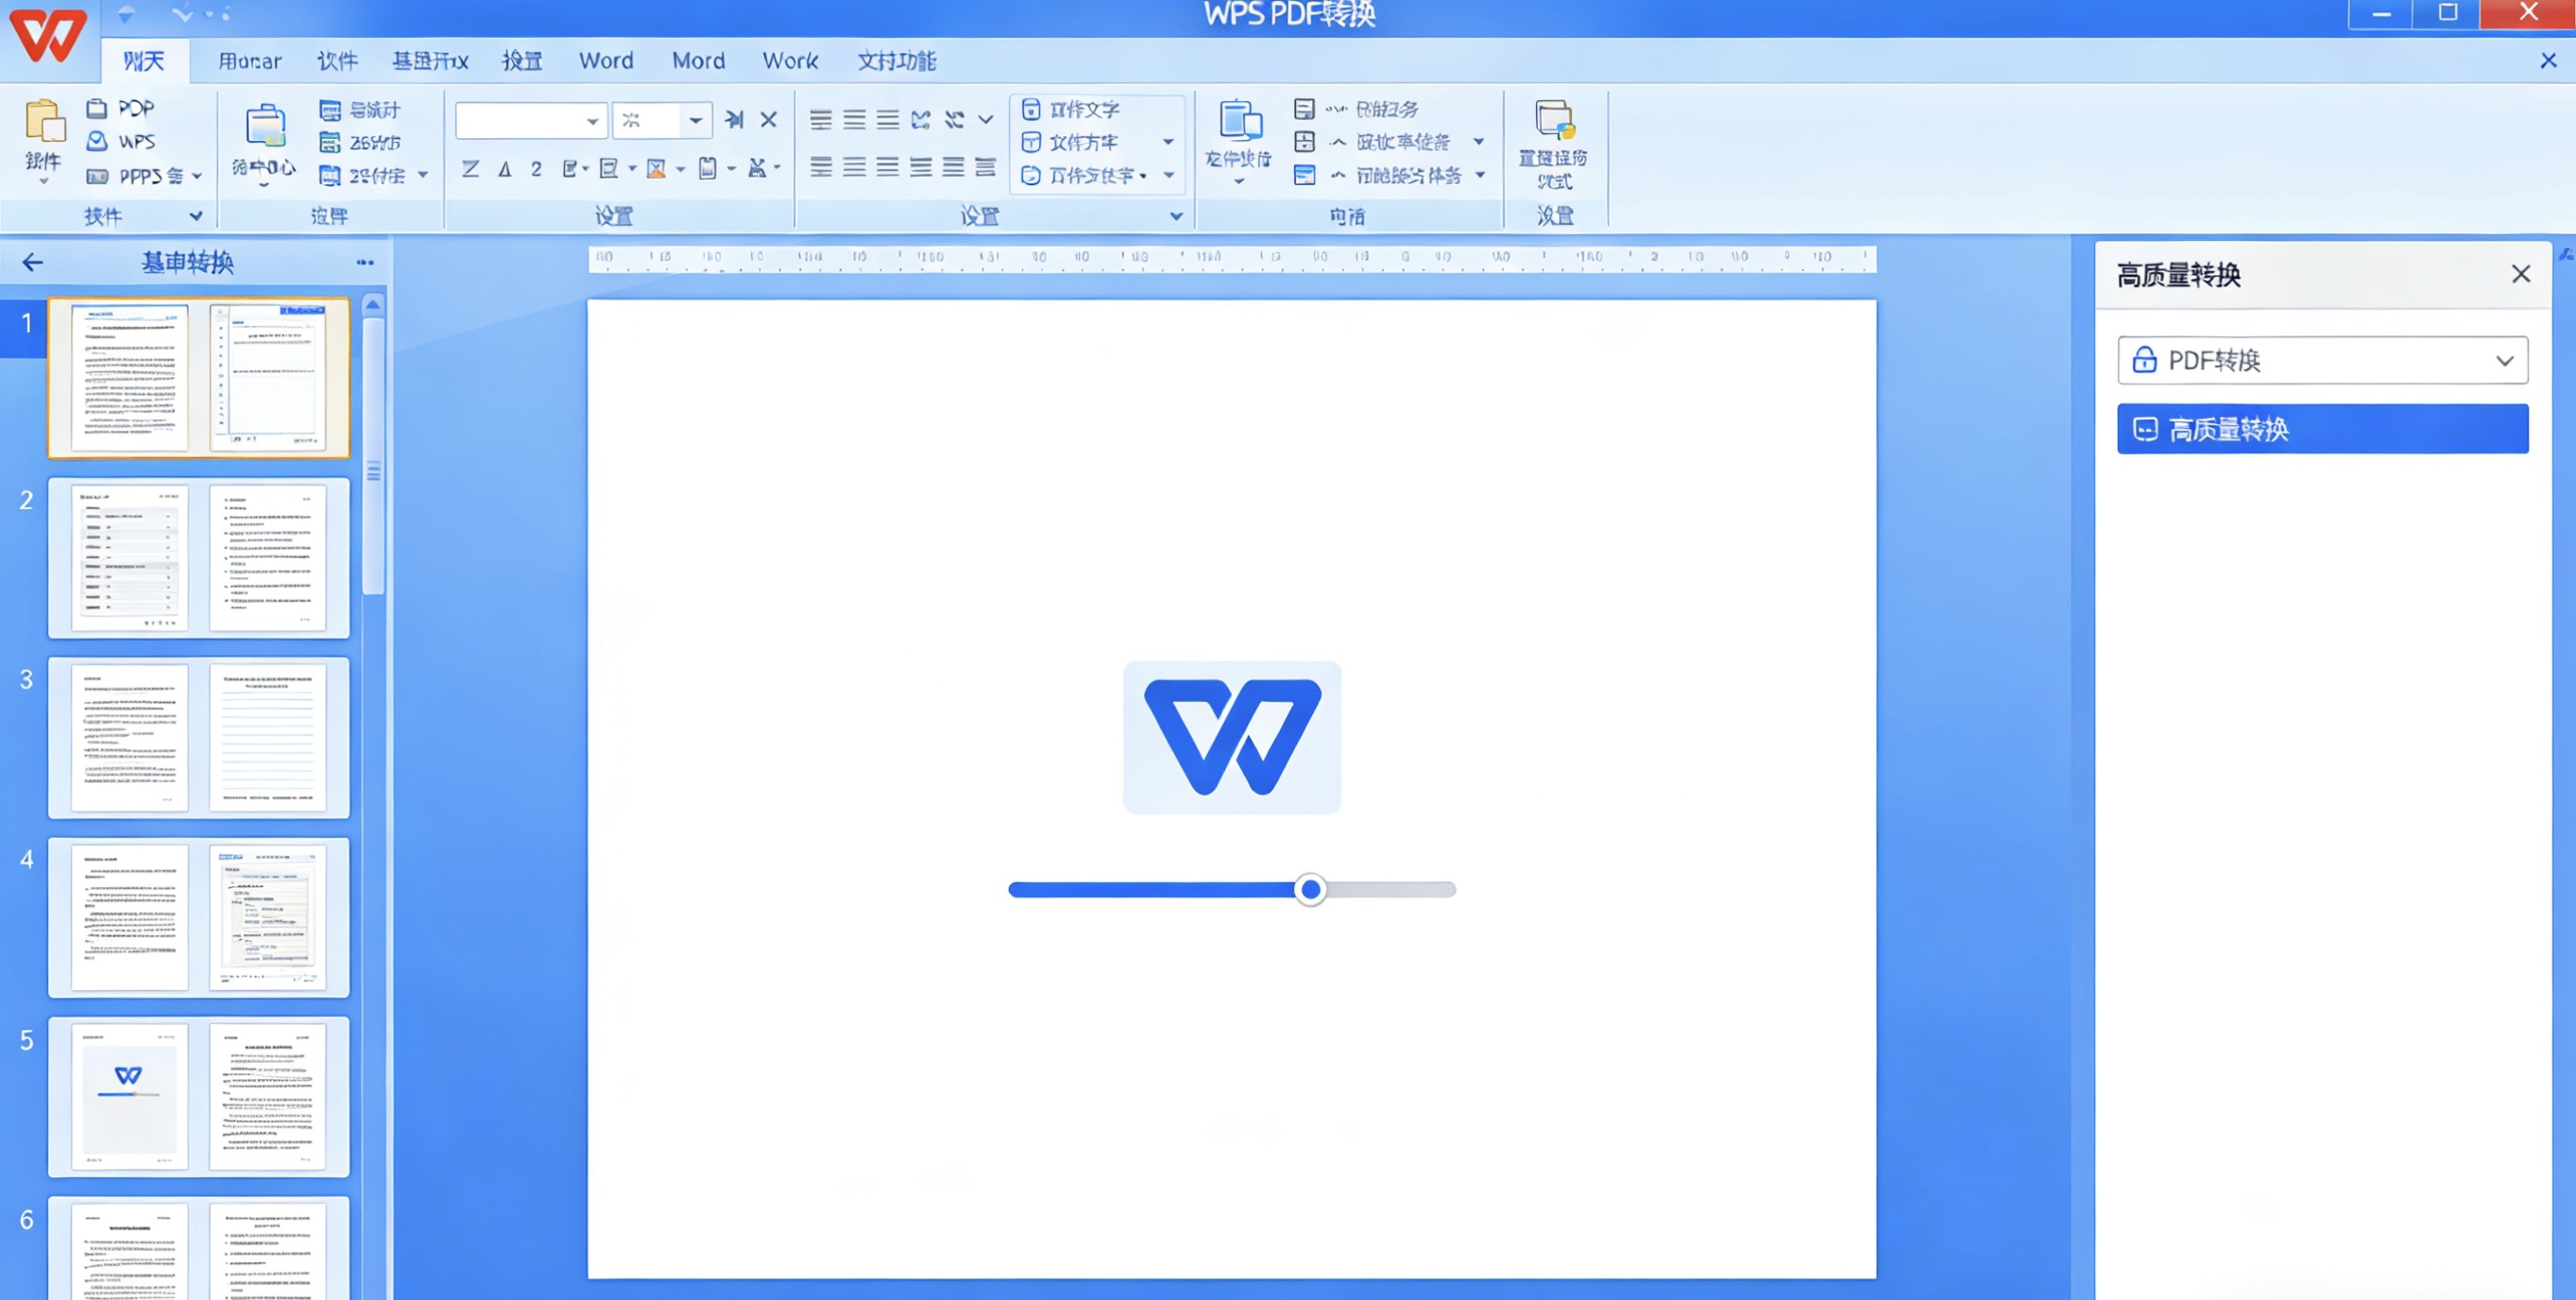
Task: Select the page 3 thumbnail in the sidebar
Action: 198,738
